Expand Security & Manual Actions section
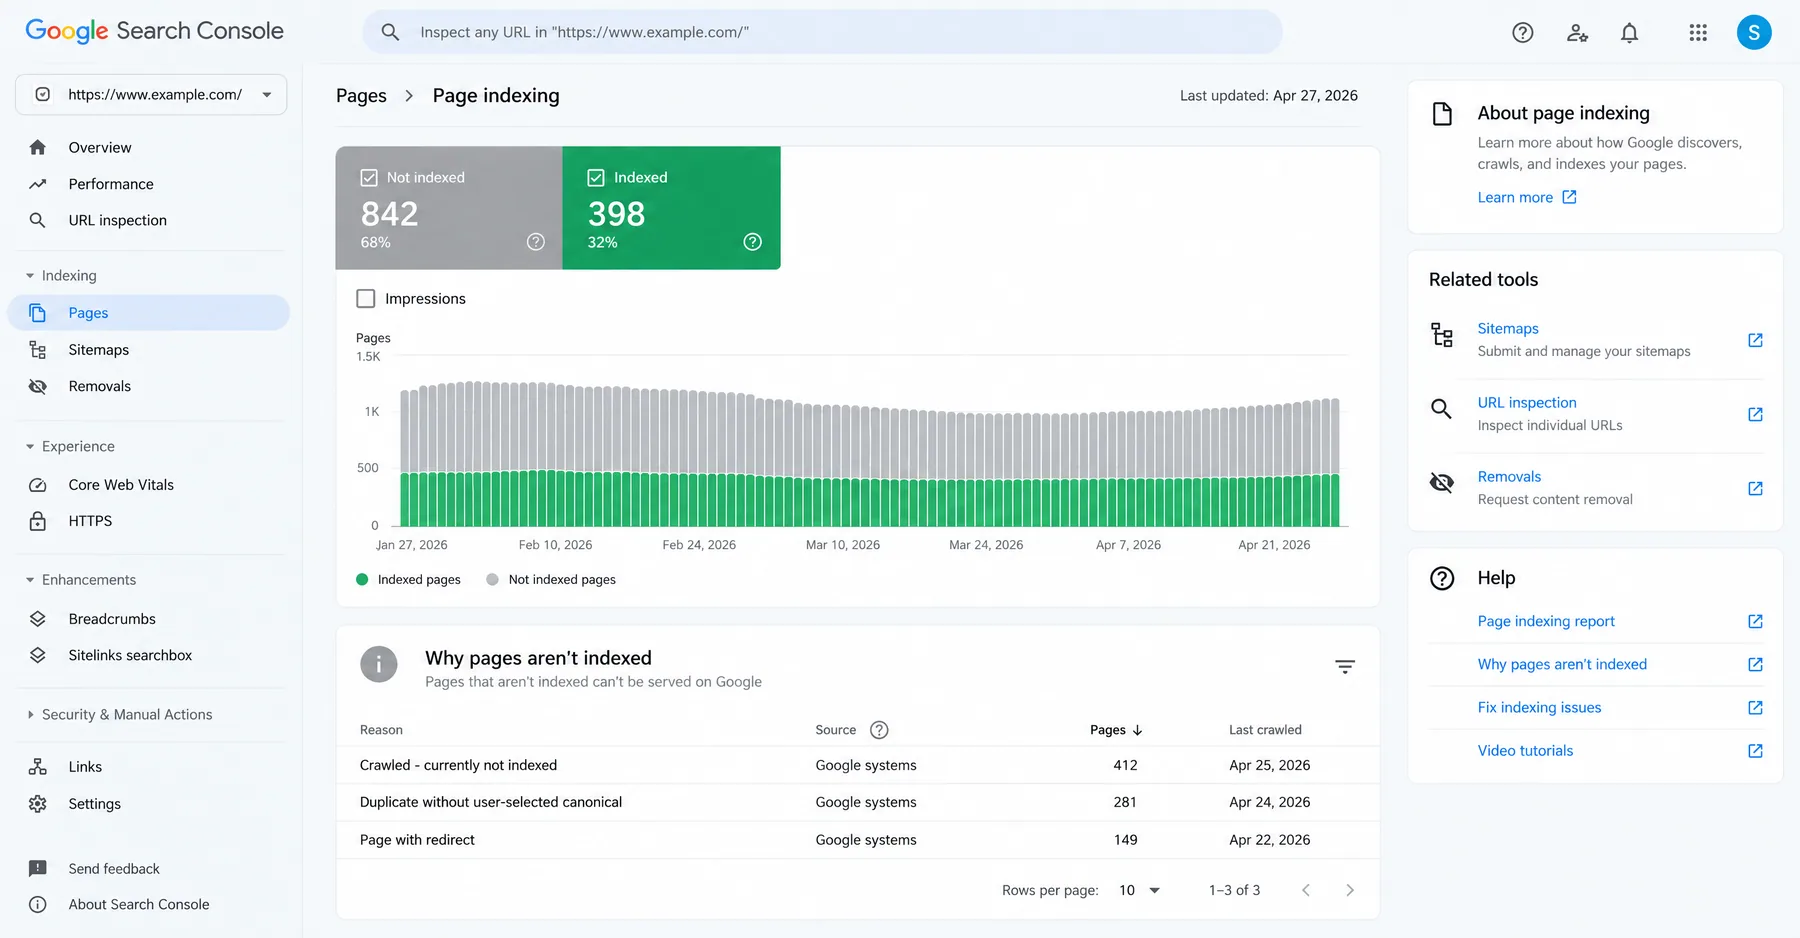Image resolution: width=1800 pixels, height=938 pixels. 119,715
